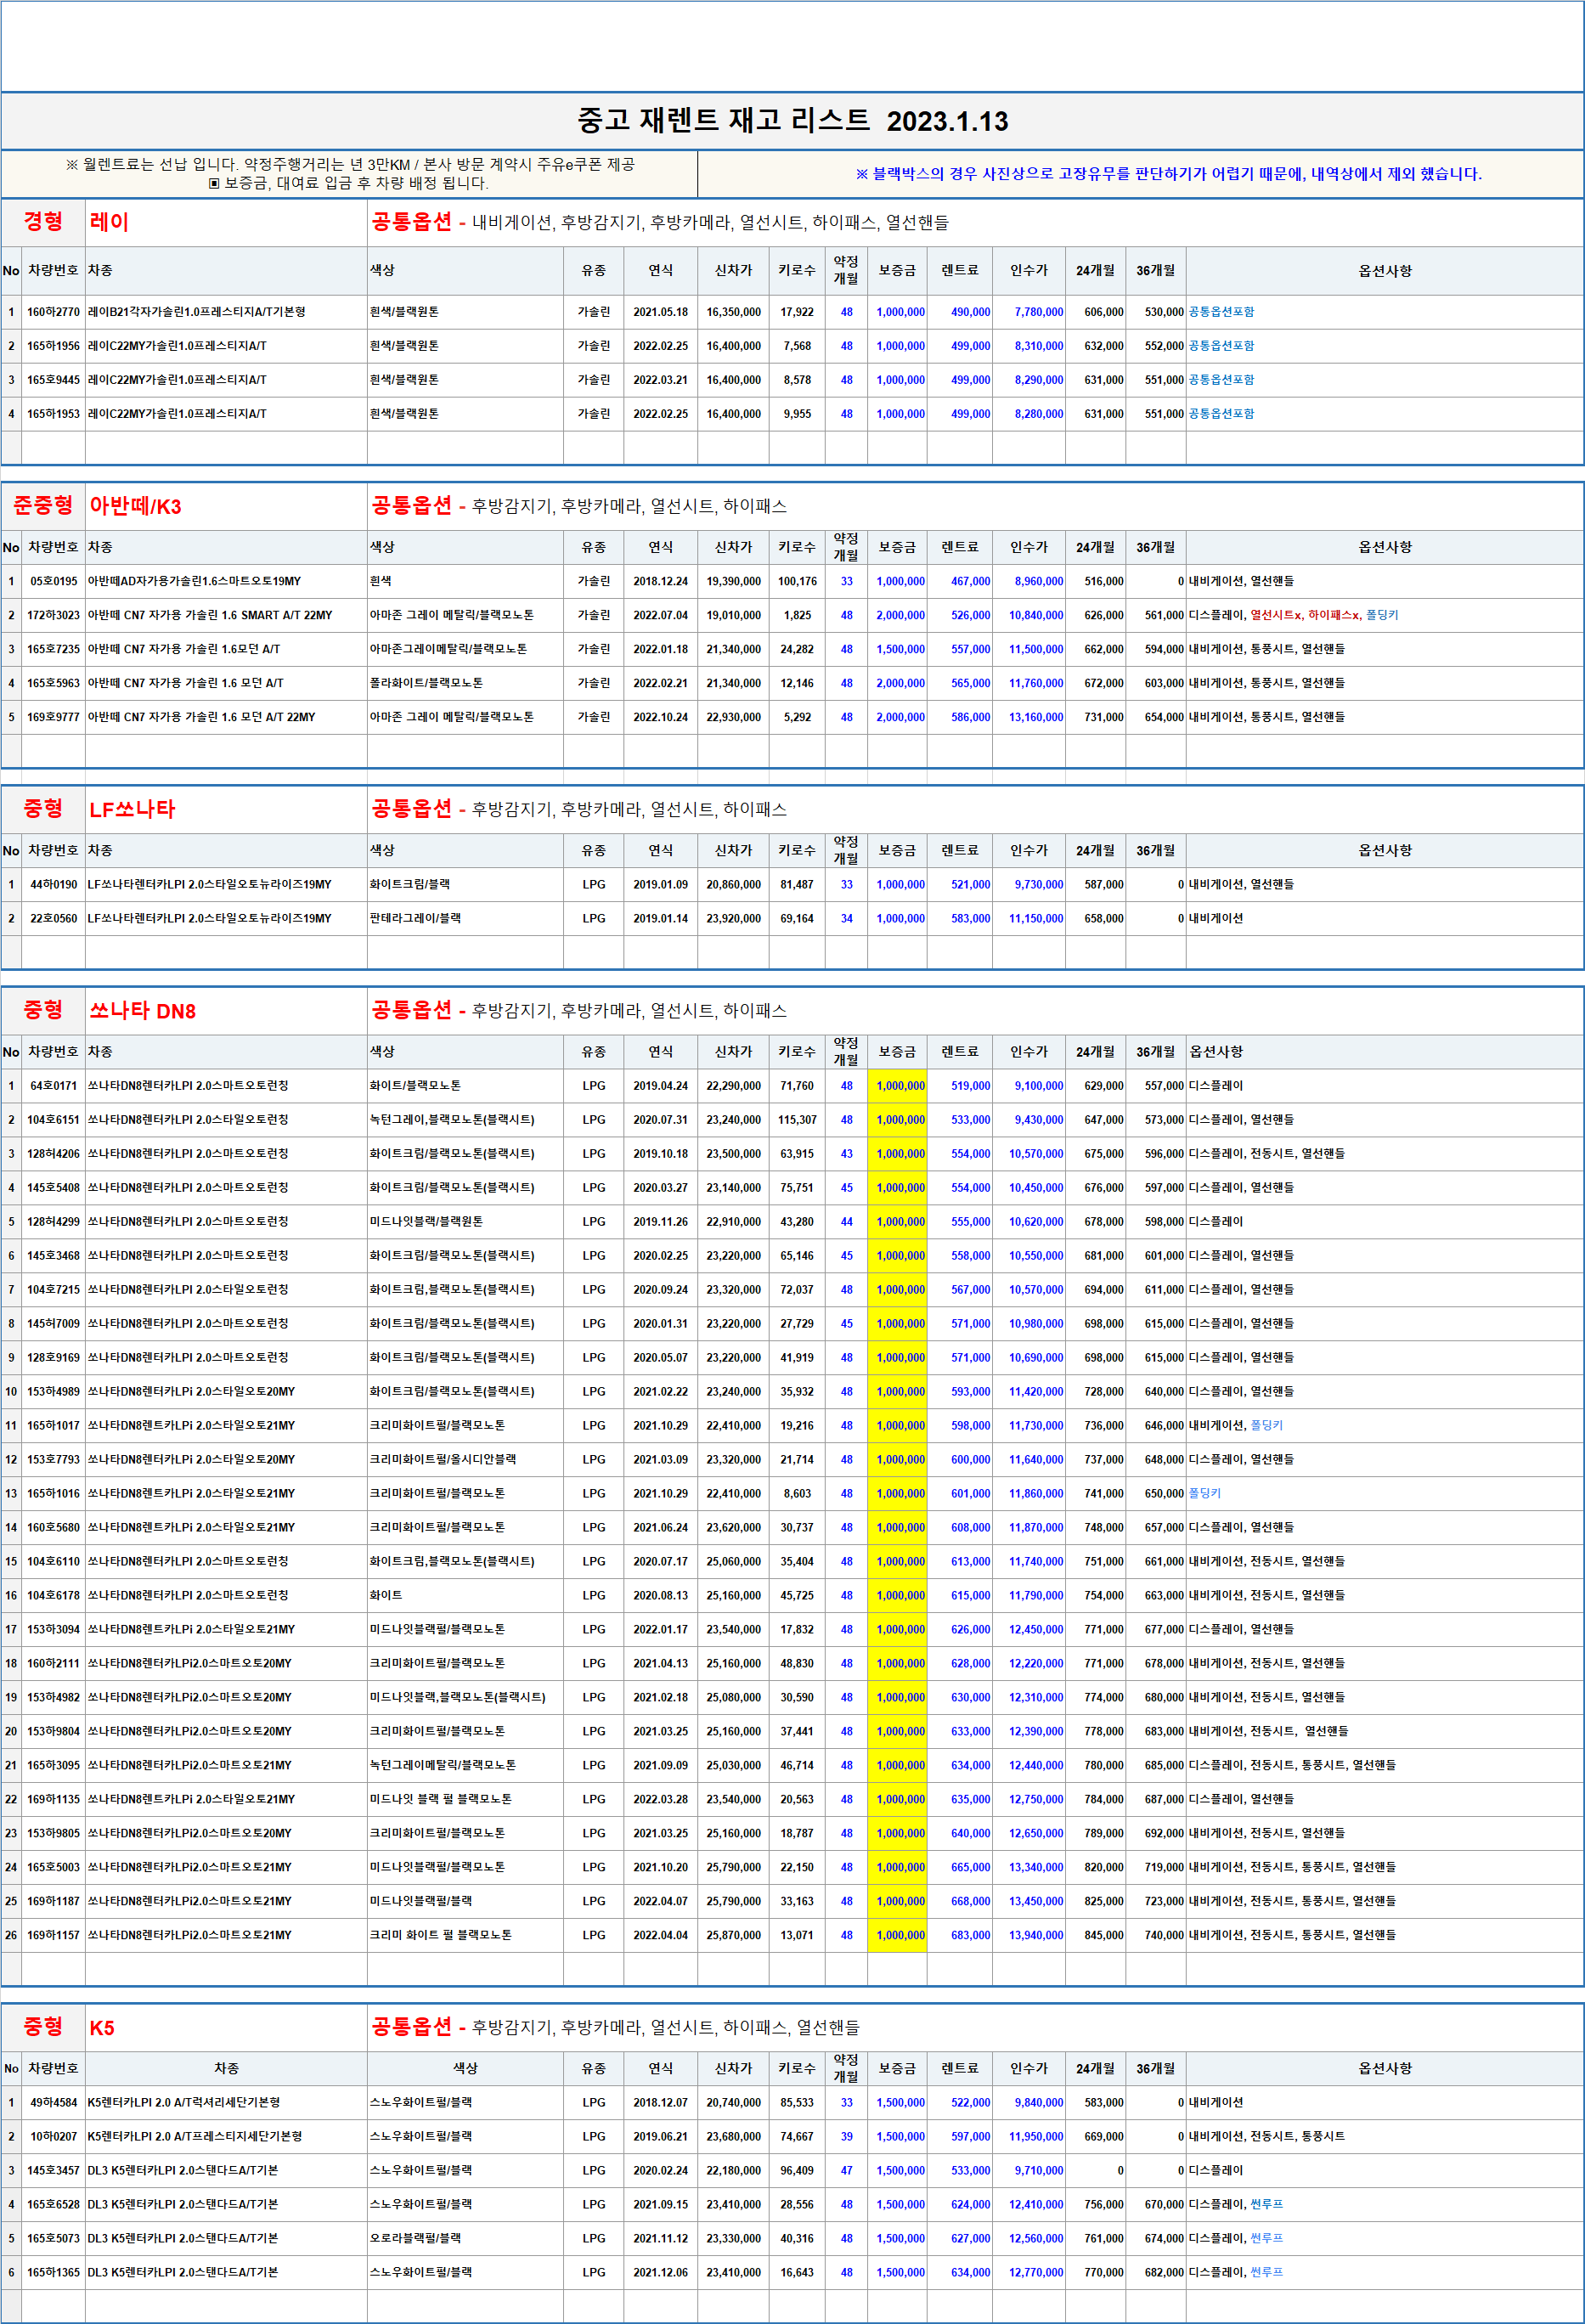Click mileage value 96,409
1585x2324 pixels.
(x=797, y=2171)
